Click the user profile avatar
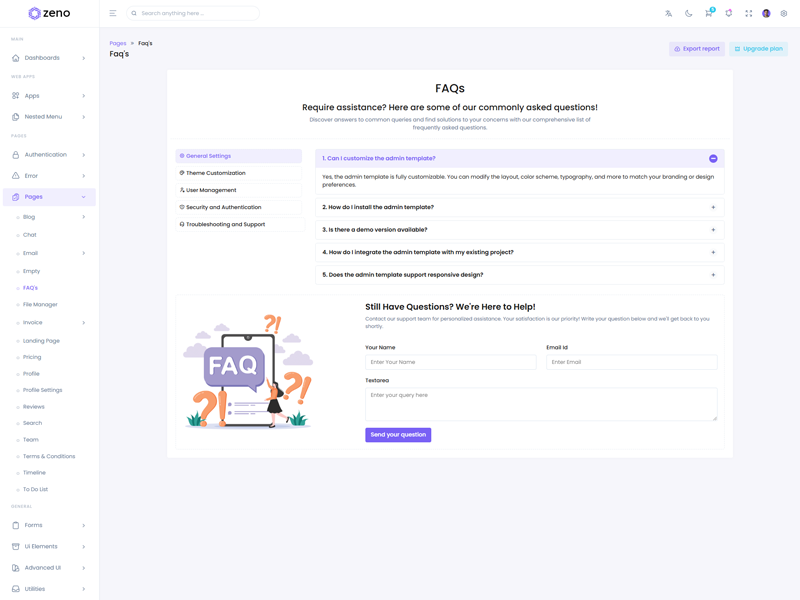 pyautogui.click(x=766, y=14)
